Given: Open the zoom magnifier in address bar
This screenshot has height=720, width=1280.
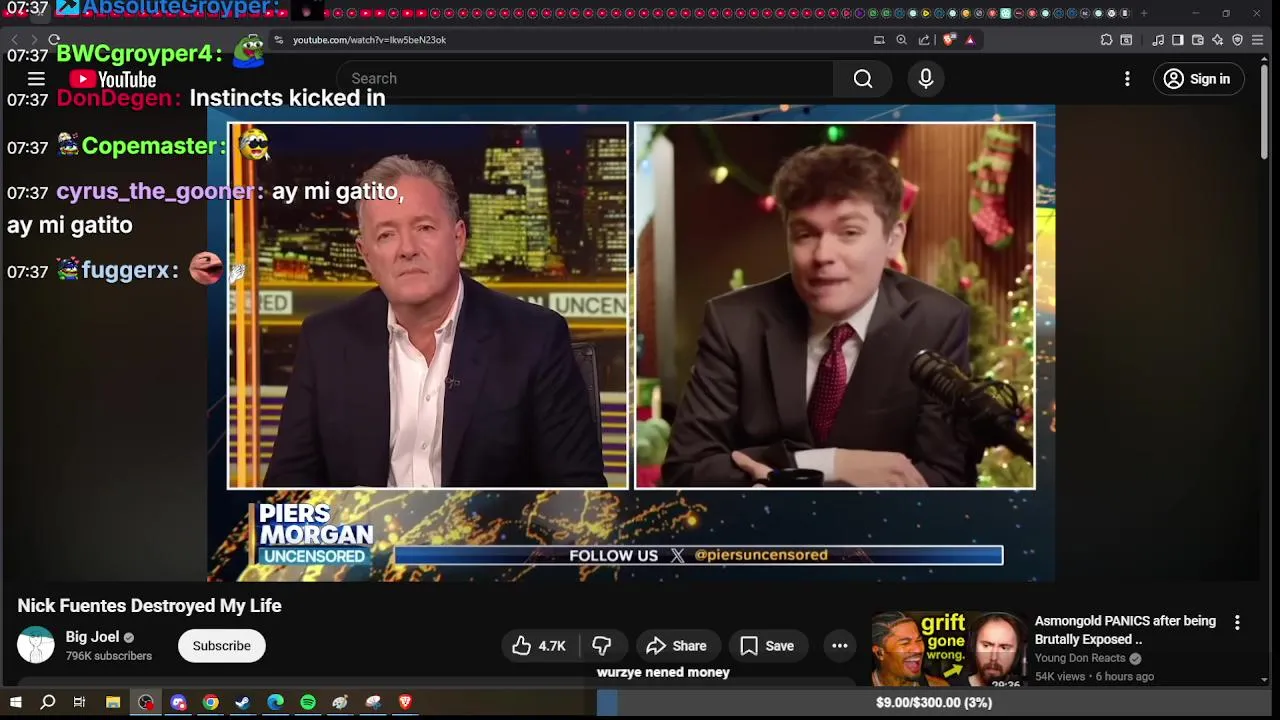Looking at the screenshot, I should pyautogui.click(x=901, y=40).
